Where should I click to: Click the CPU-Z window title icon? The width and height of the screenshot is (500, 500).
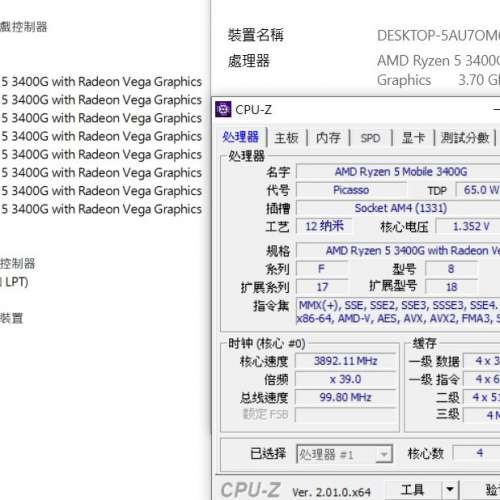point(223,109)
